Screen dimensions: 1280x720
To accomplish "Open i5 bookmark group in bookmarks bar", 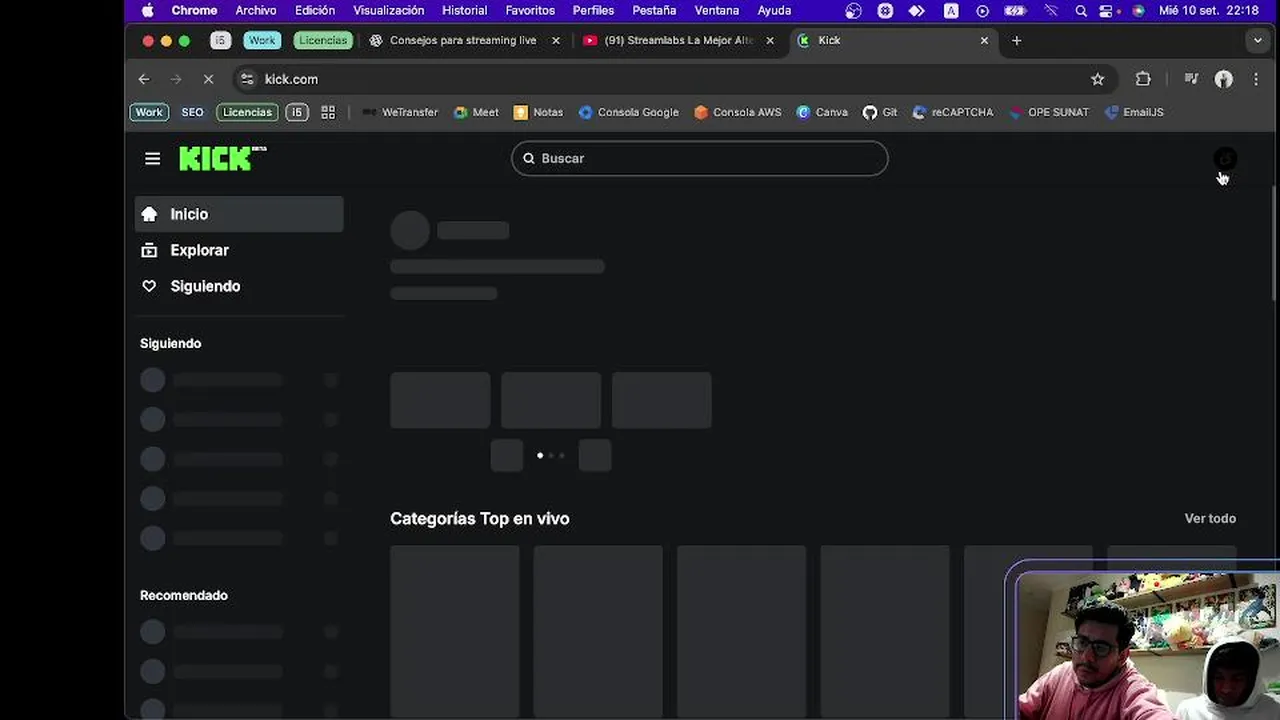I will point(297,112).
